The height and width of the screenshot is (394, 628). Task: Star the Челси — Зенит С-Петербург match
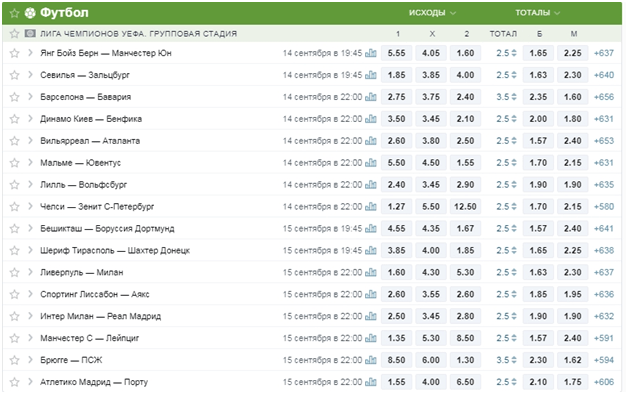pyautogui.click(x=14, y=207)
